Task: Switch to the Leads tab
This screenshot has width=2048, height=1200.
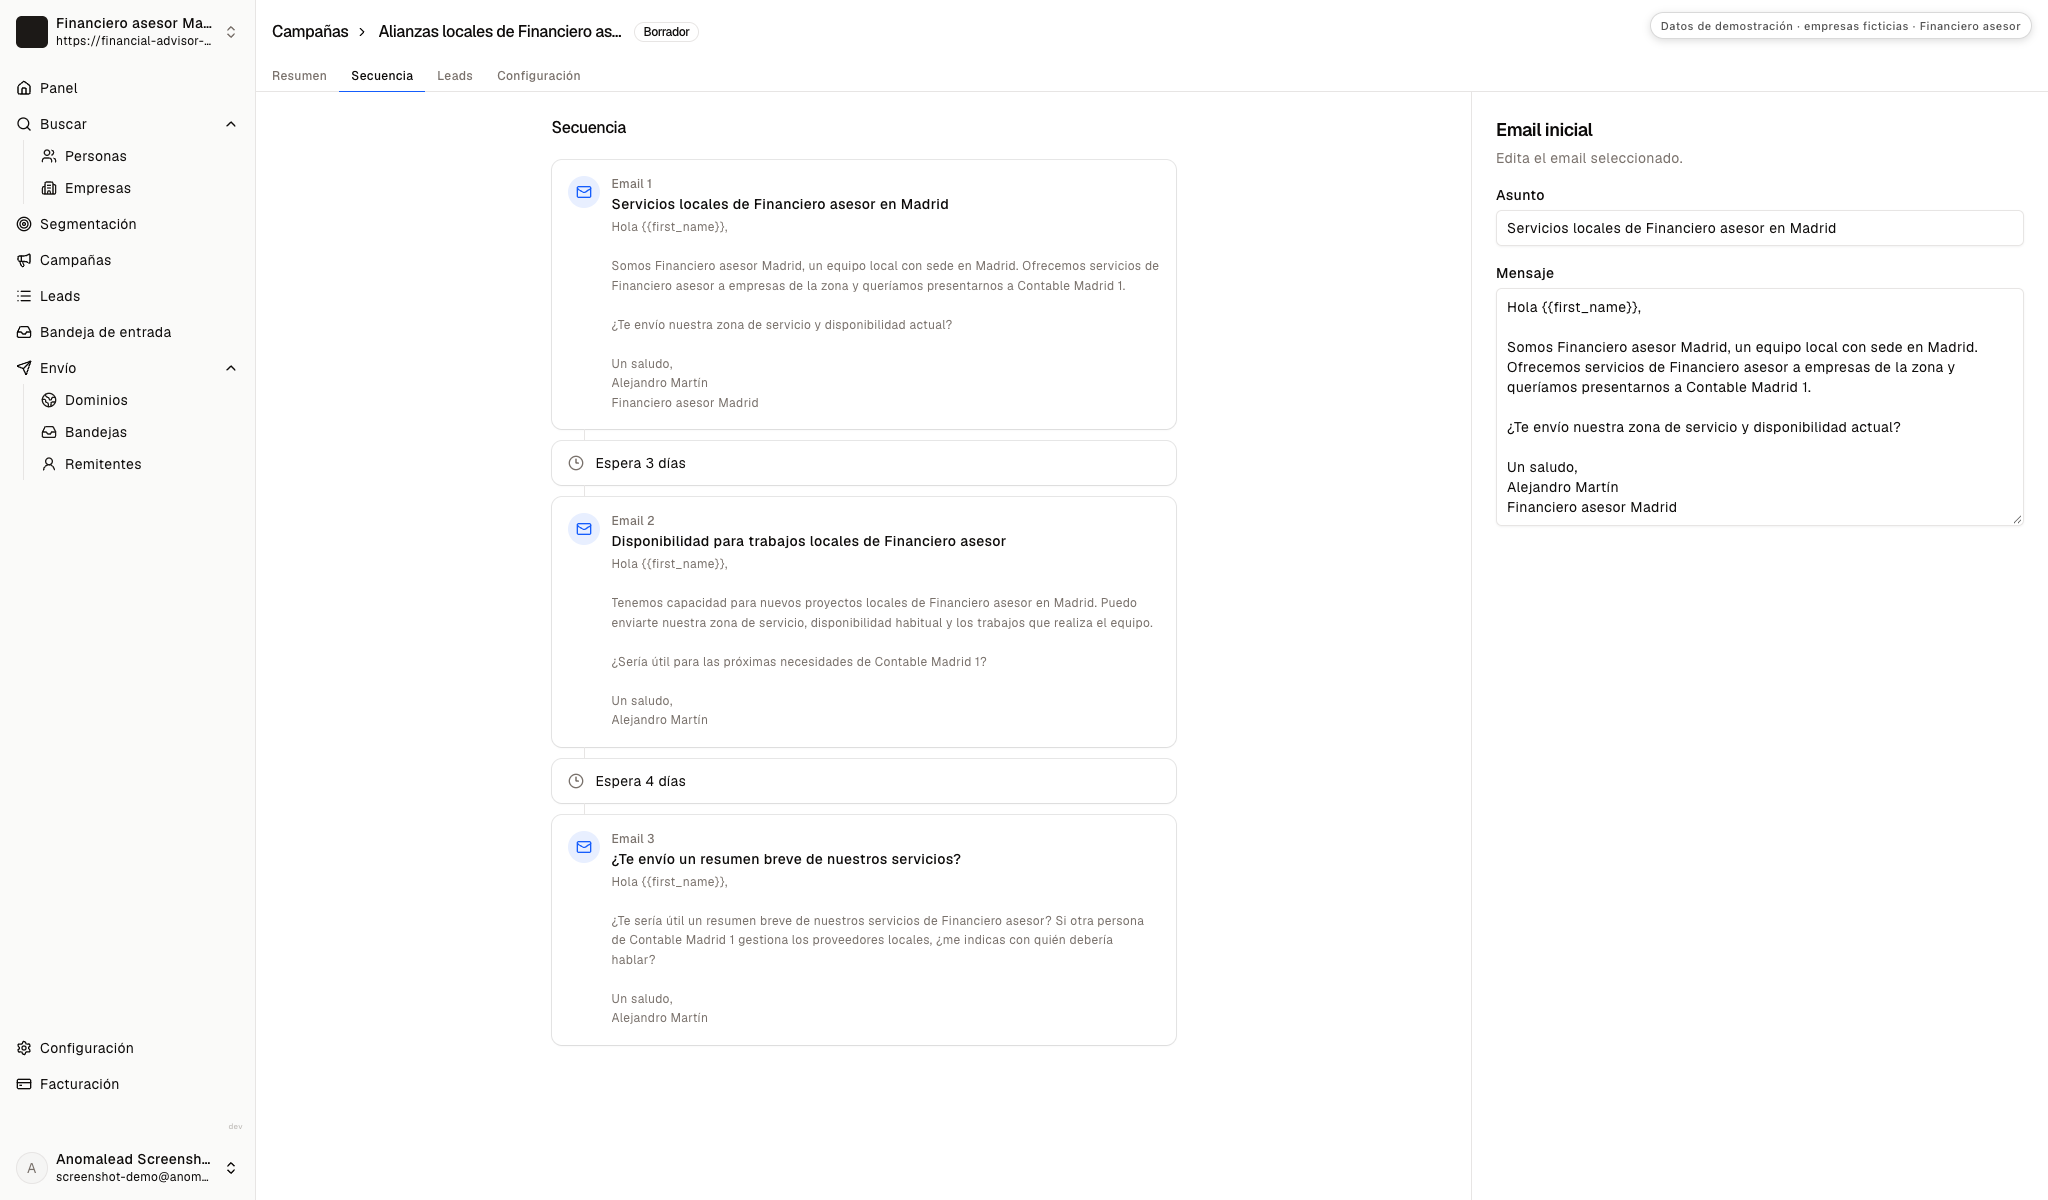Action: pos(455,76)
